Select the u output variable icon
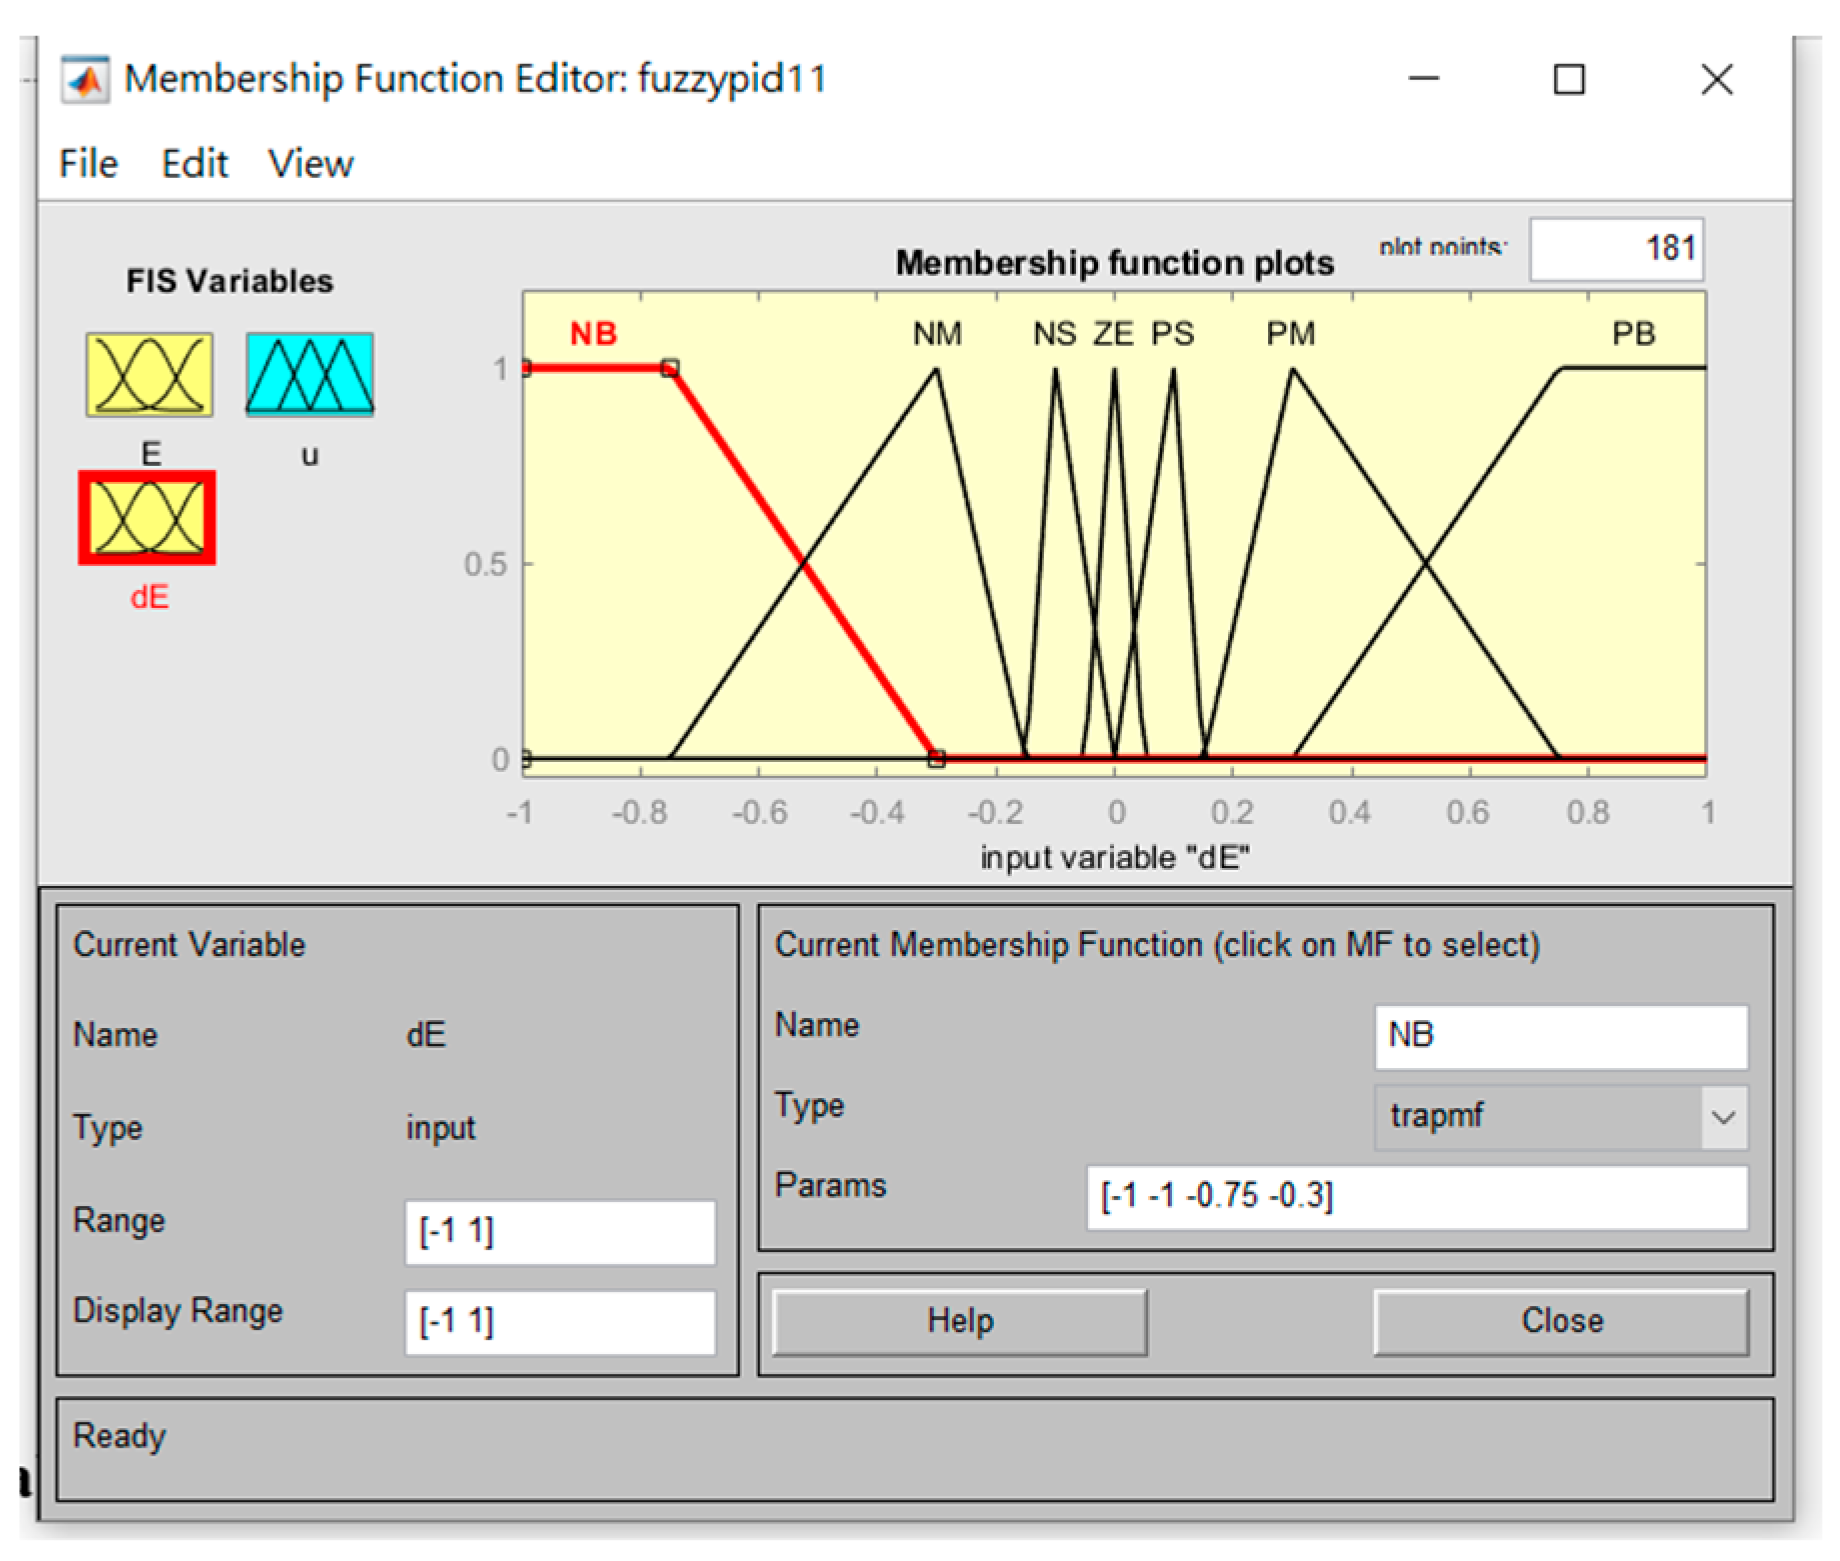The image size is (1840, 1561). click(309, 375)
